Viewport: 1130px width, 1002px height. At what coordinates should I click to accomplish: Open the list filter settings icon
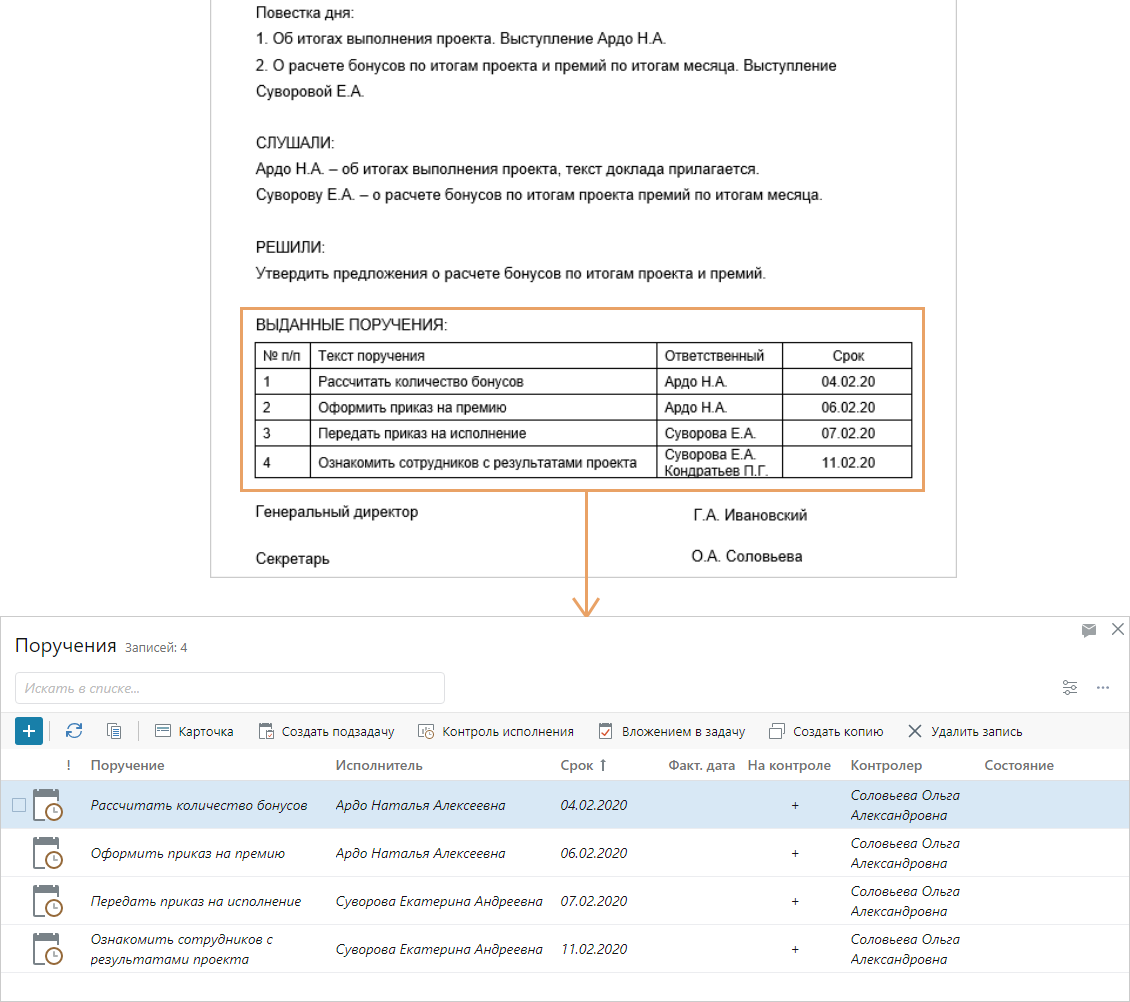coord(1070,688)
